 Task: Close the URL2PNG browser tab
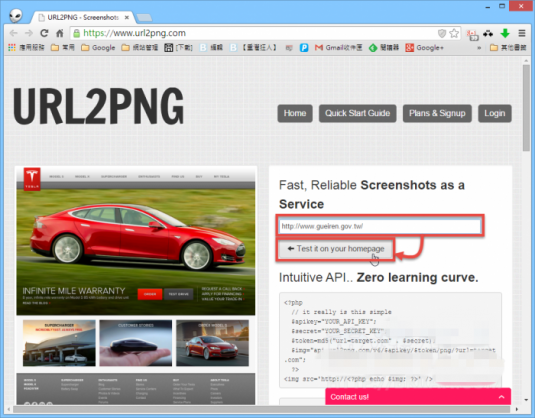point(127,17)
